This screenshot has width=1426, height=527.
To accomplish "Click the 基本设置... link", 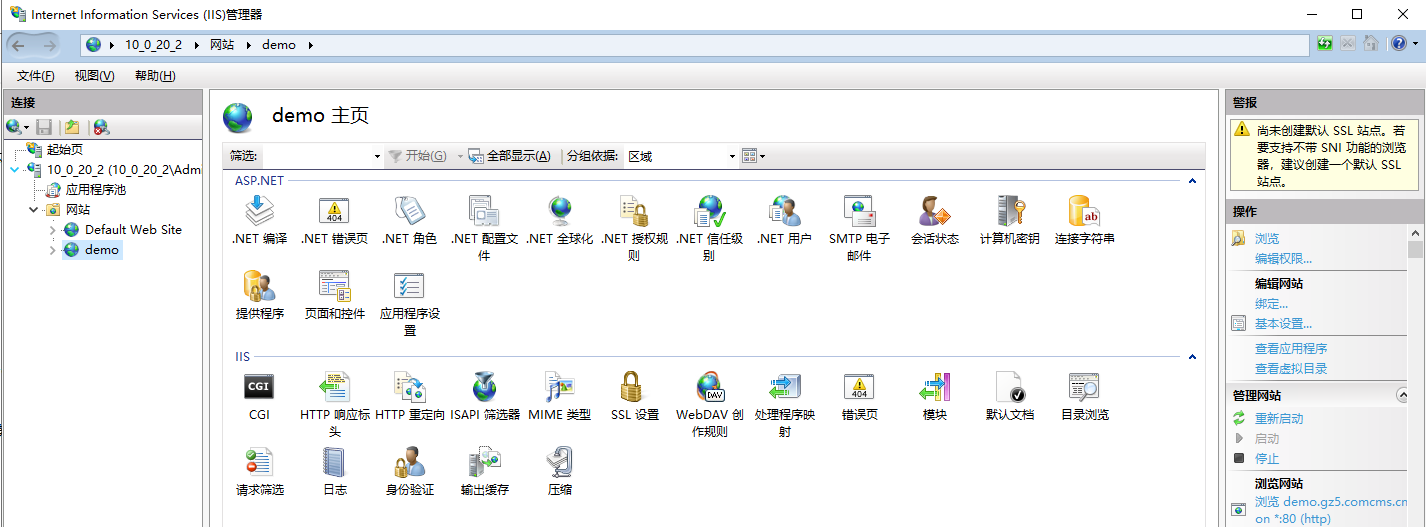I will point(1283,324).
